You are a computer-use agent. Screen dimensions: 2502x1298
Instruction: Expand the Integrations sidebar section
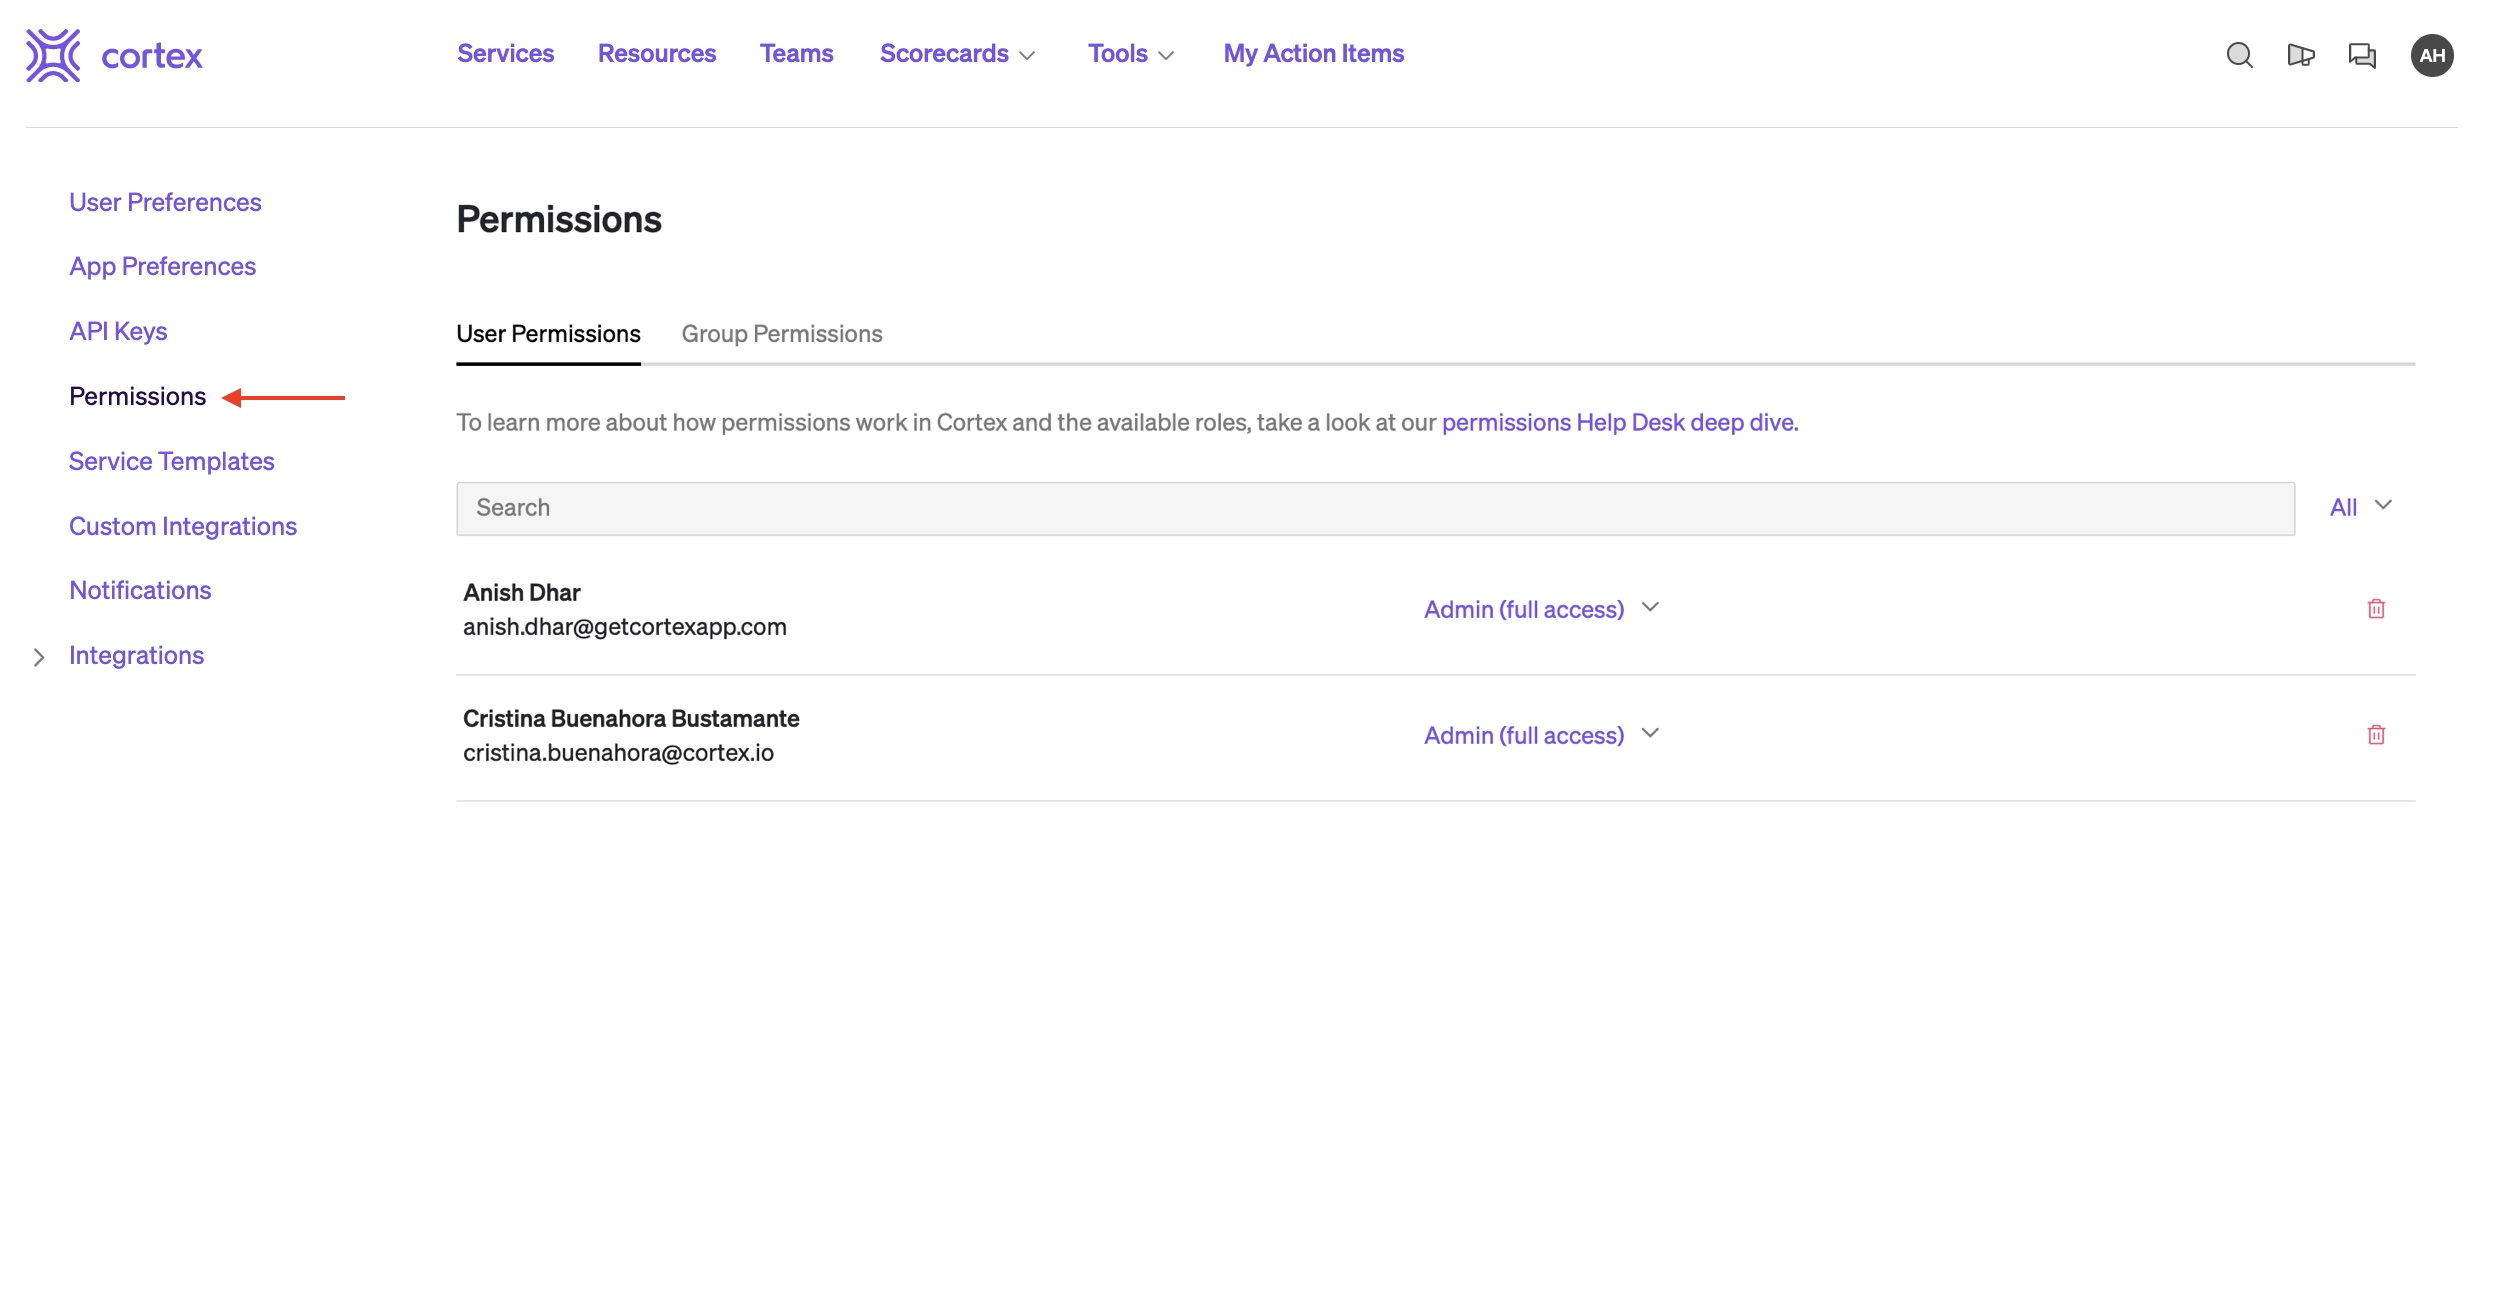click(x=39, y=657)
